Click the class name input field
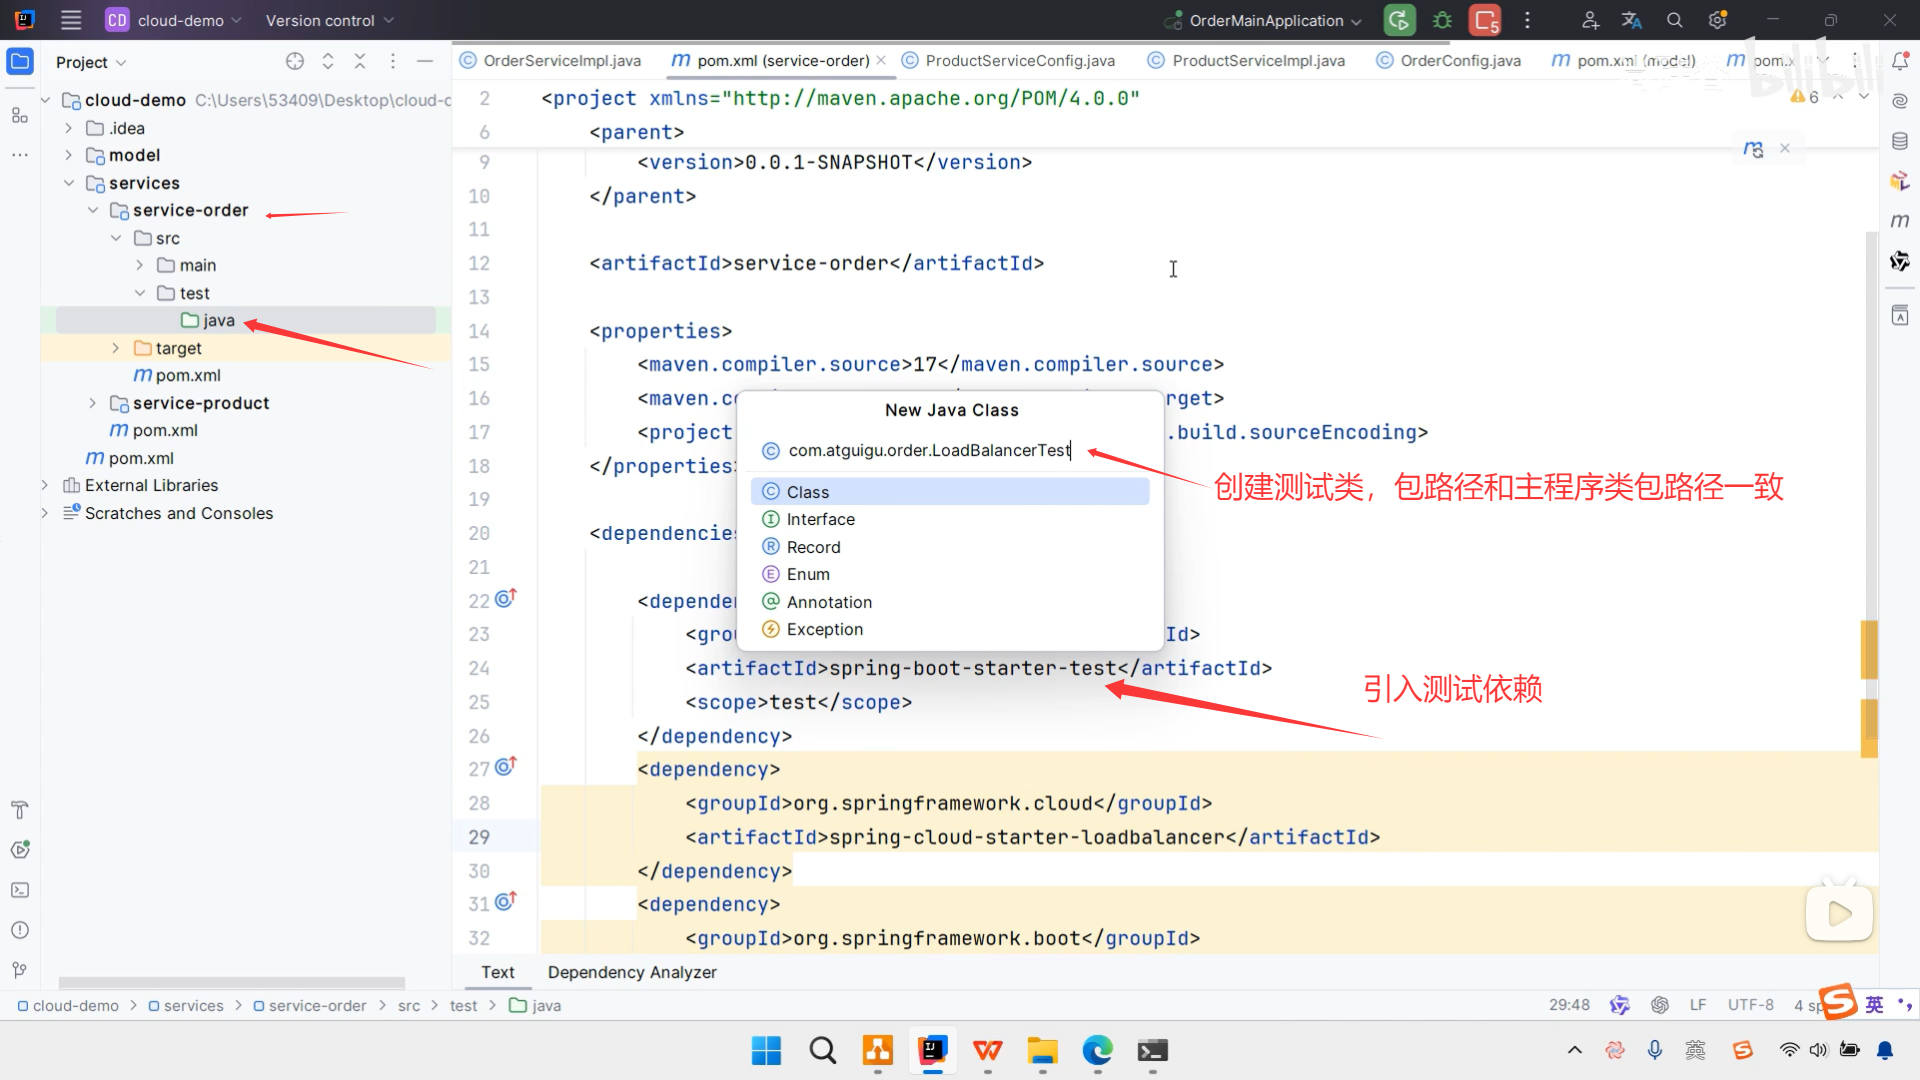Image resolution: width=1920 pixels, height=1080 pixels. tap(930, 451)
